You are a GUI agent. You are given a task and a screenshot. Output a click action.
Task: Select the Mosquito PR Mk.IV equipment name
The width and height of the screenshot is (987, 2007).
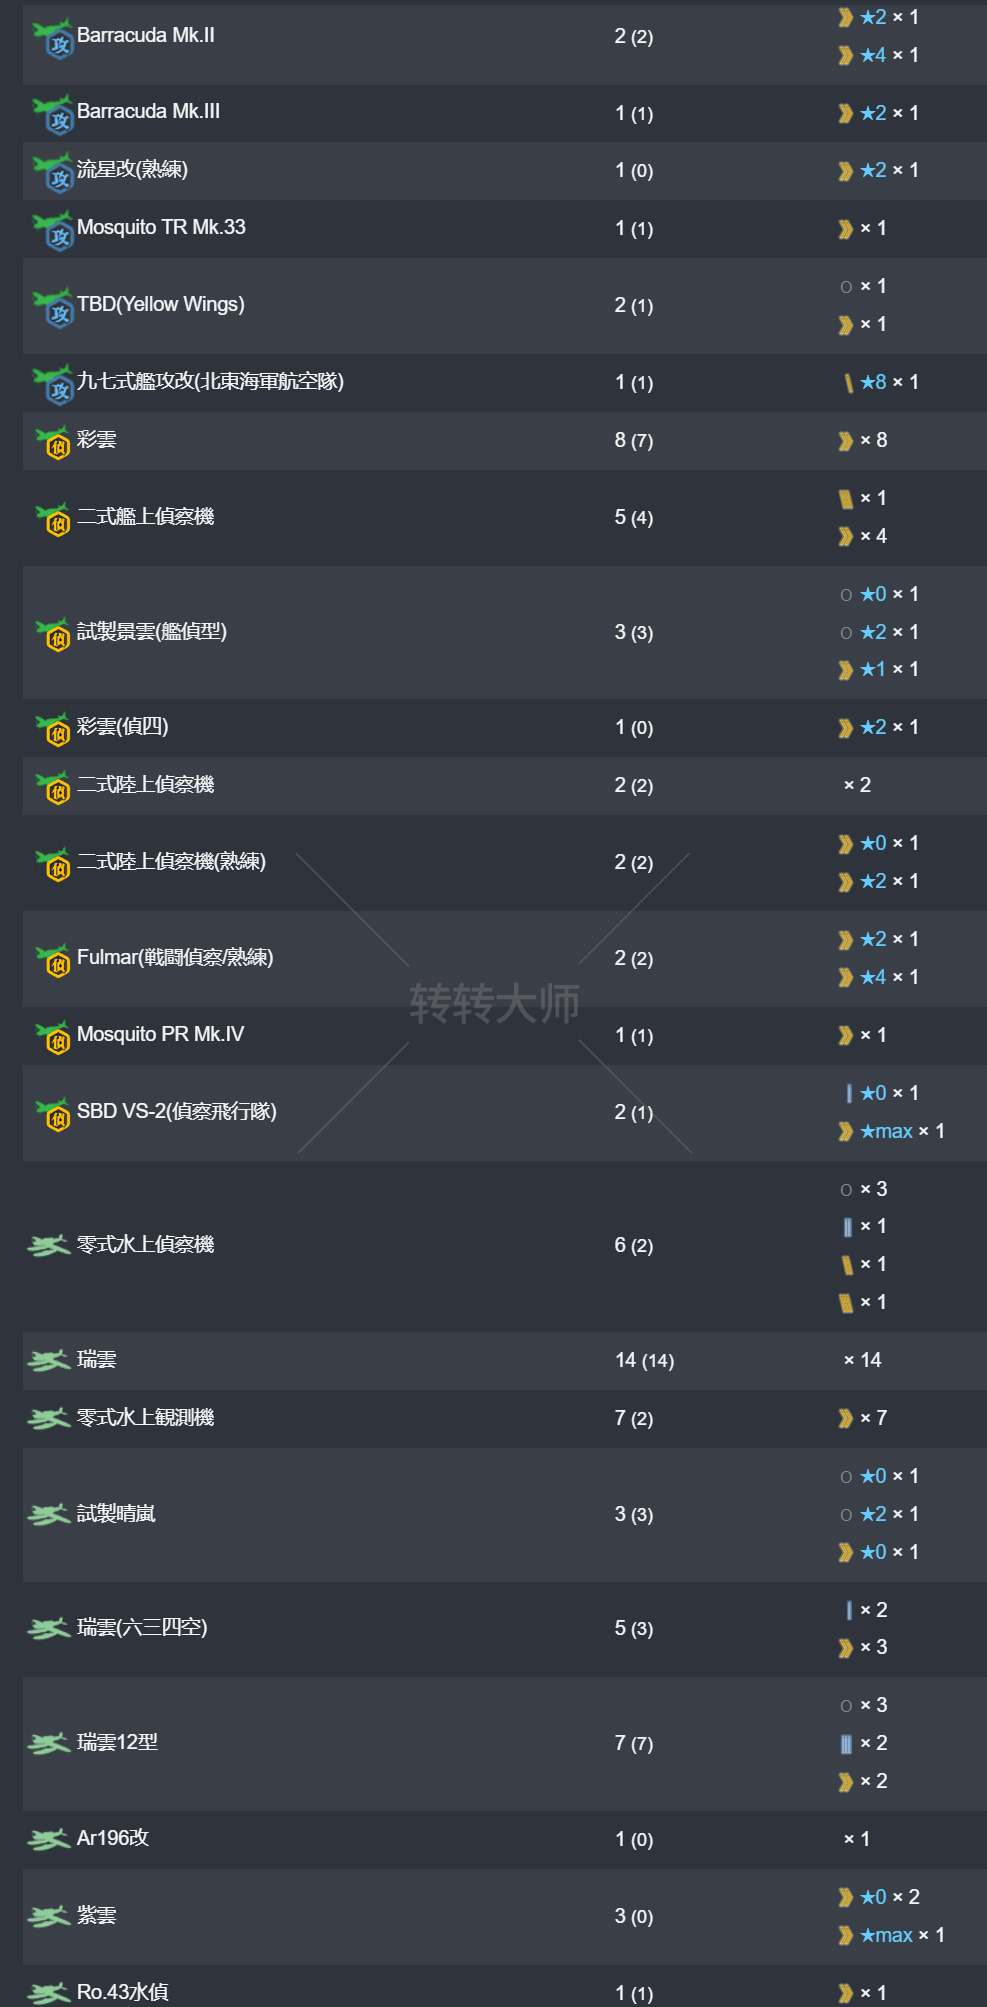160,1035
